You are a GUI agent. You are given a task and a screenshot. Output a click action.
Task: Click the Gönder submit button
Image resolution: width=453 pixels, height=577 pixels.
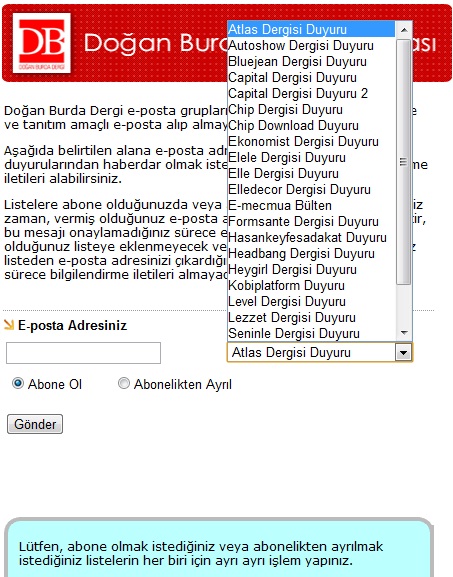point(35,424)
